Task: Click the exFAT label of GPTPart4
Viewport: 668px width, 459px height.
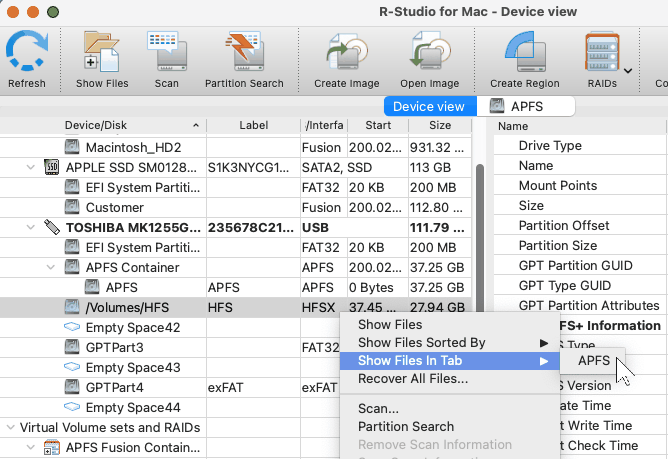Action: coord(225,388)
